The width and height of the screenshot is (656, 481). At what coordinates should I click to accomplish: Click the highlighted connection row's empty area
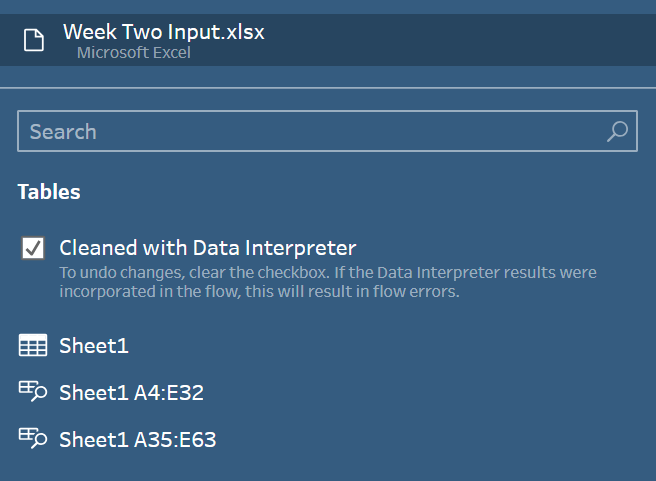460,40
